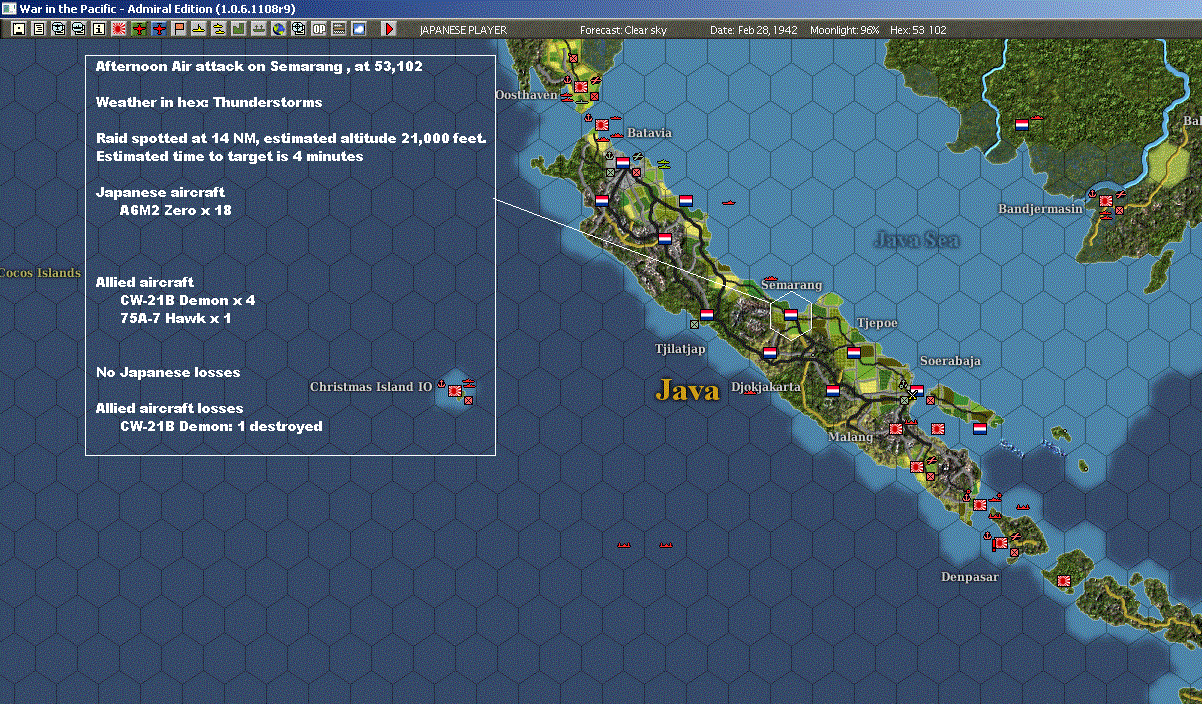The height and width of the screenshot is (704, 1202).
Task: Click the dark striped bars toolbar icon
Action: point(339,29)
